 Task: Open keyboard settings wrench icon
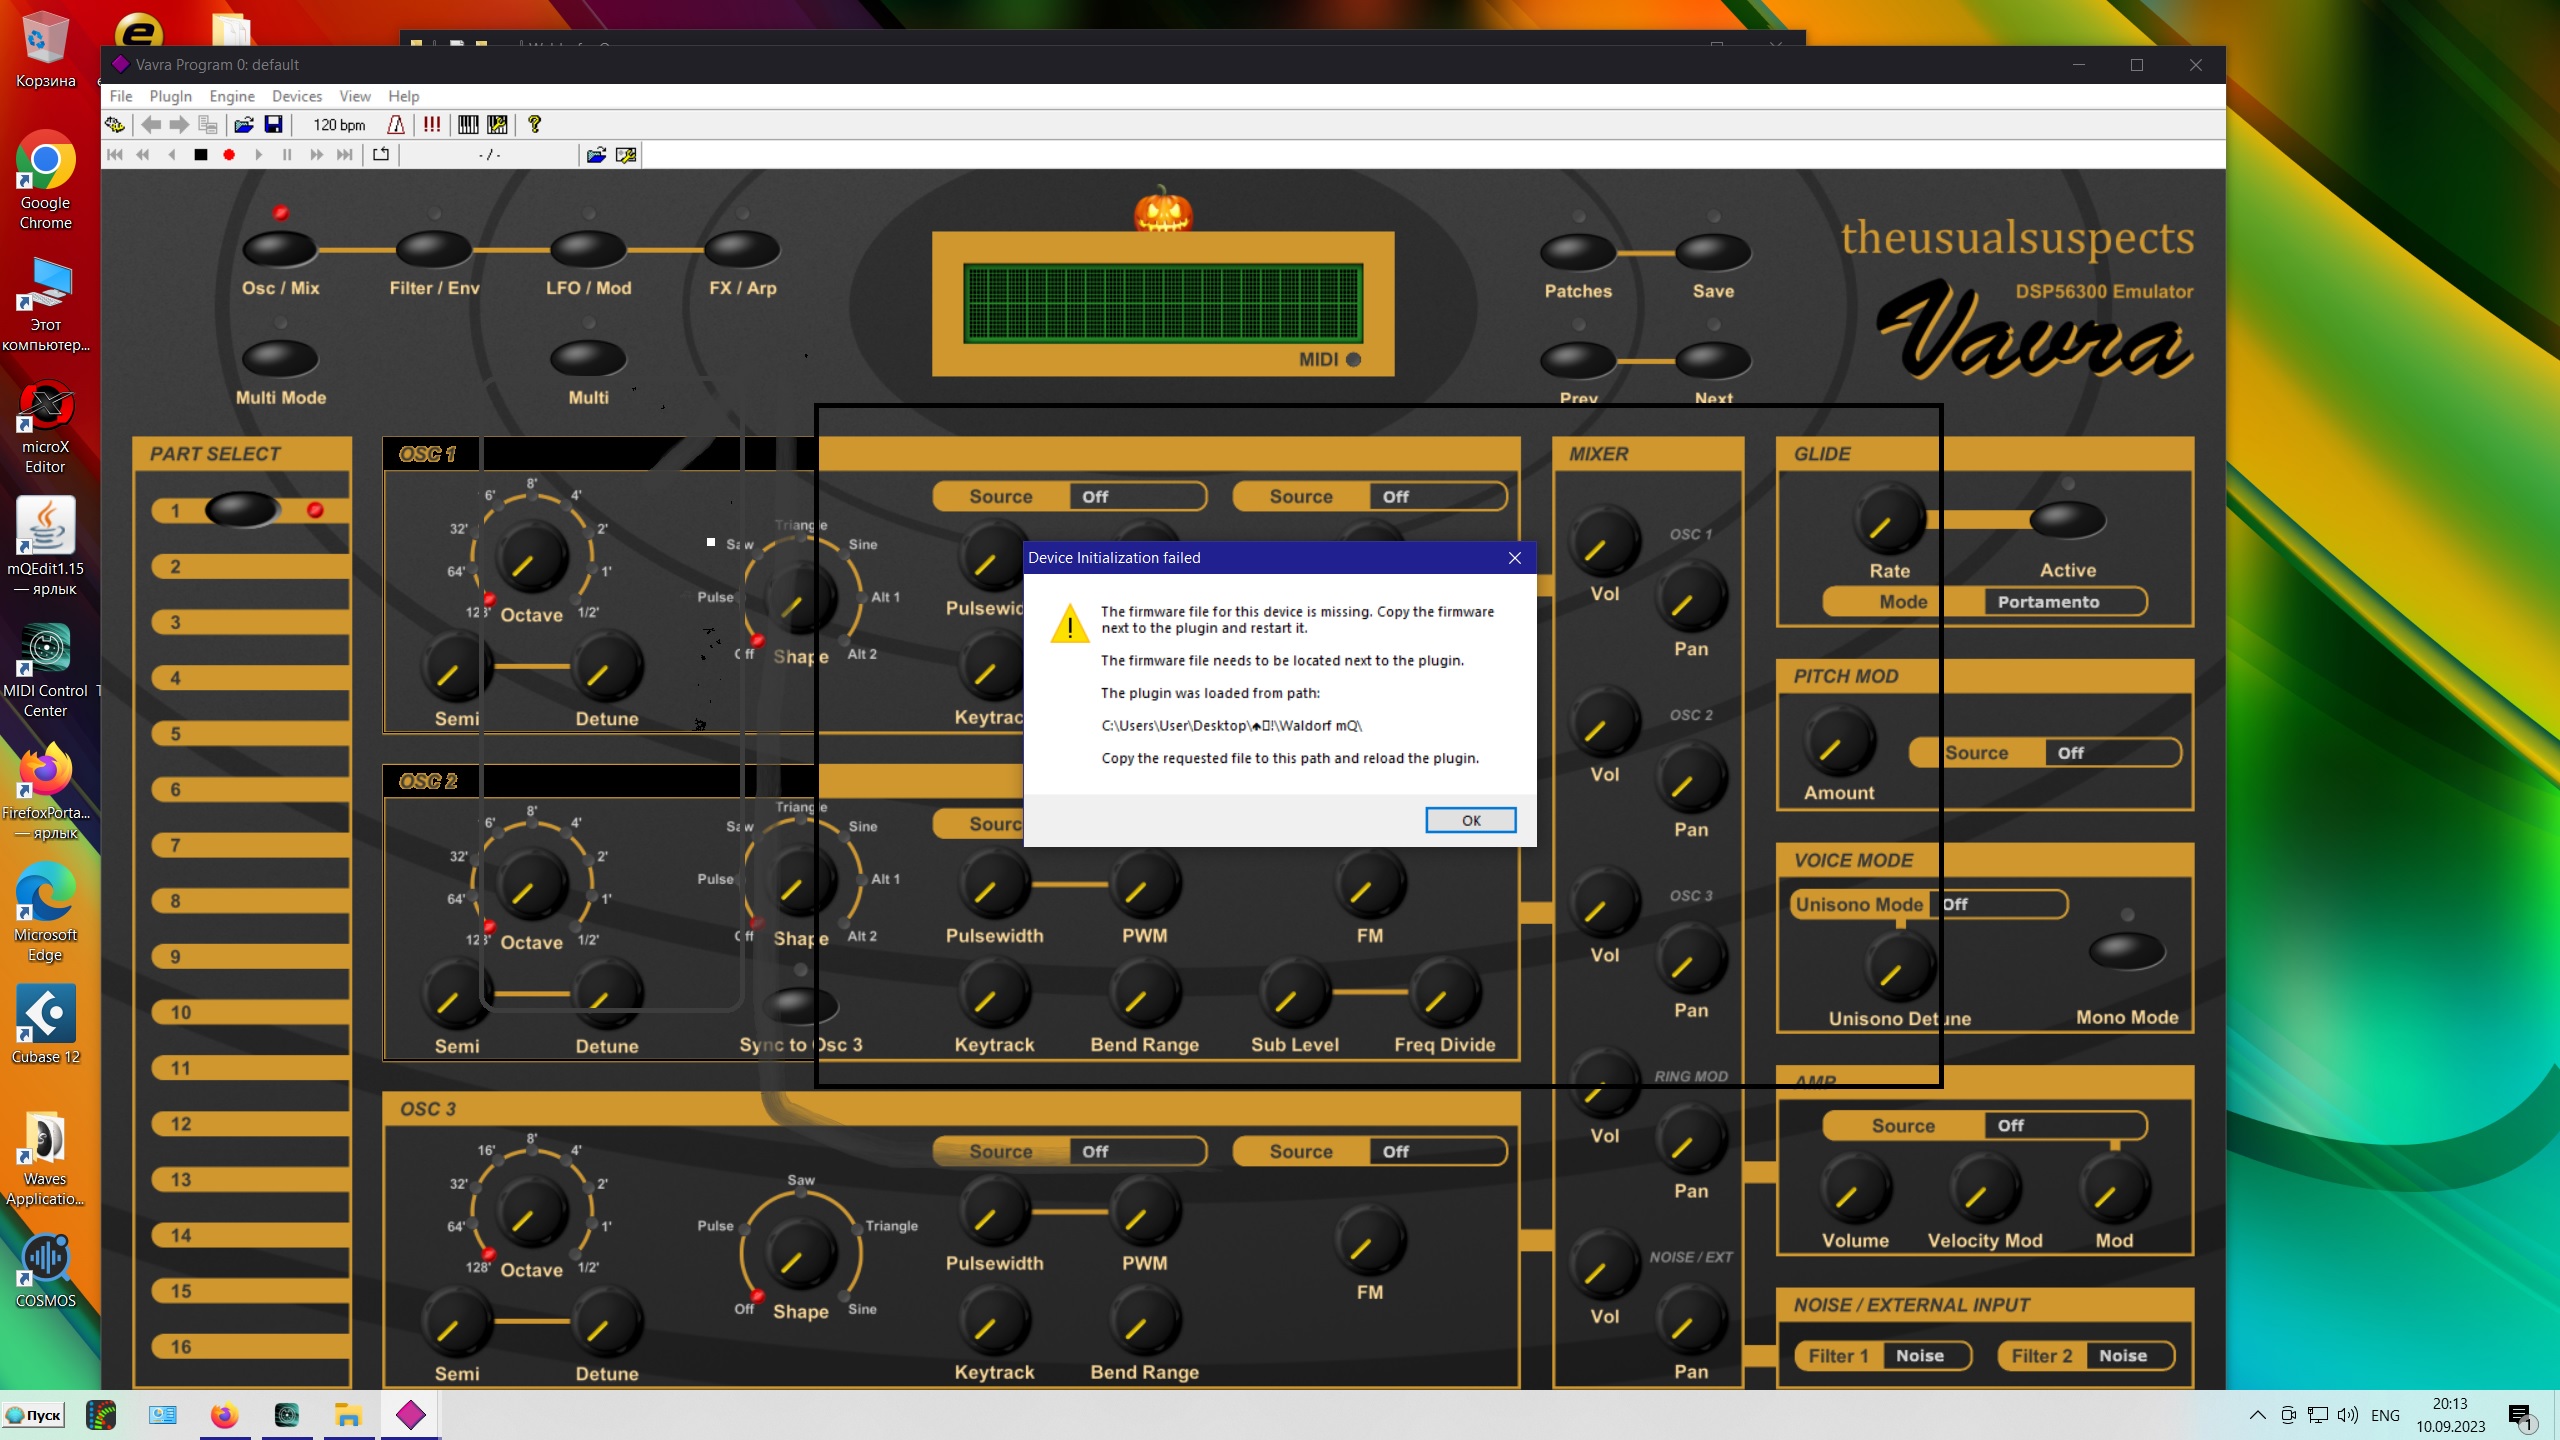coord(497,125)
